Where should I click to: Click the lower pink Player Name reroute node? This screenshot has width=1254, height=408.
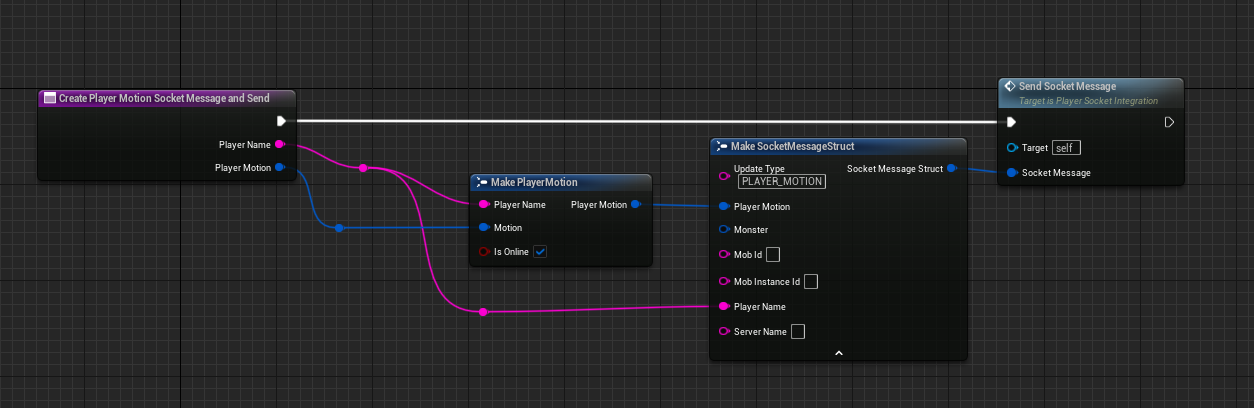tap(483, 312)
